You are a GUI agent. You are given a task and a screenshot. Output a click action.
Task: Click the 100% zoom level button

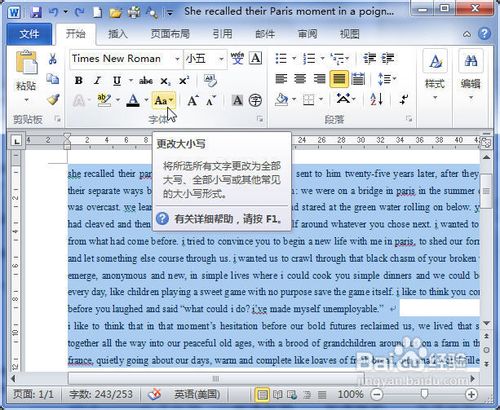point(350,395)
